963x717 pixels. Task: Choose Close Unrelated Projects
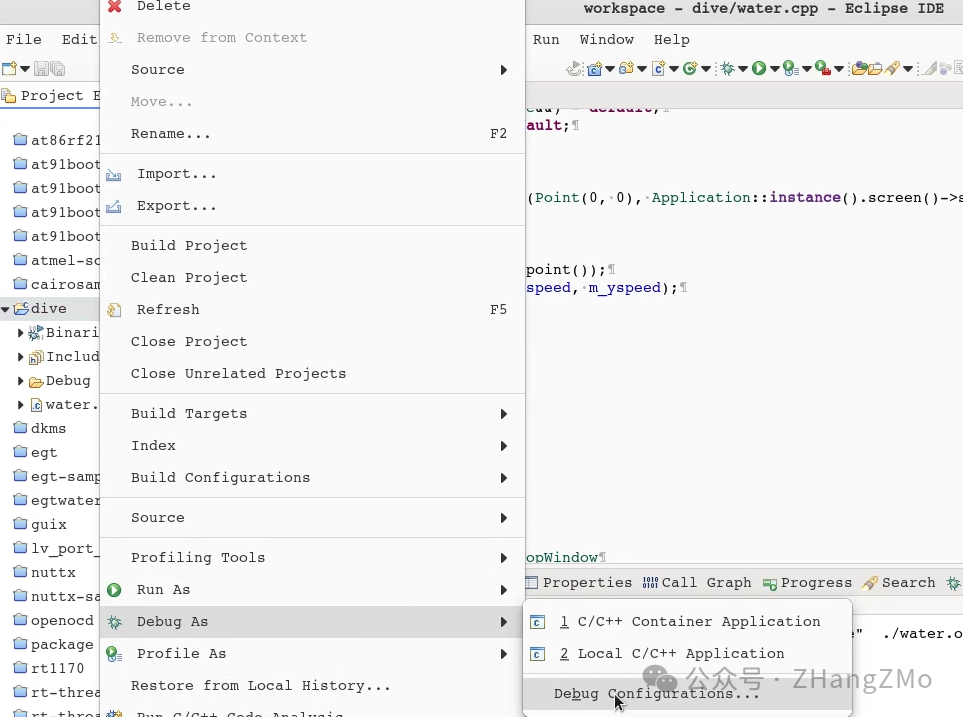[312, 374]
